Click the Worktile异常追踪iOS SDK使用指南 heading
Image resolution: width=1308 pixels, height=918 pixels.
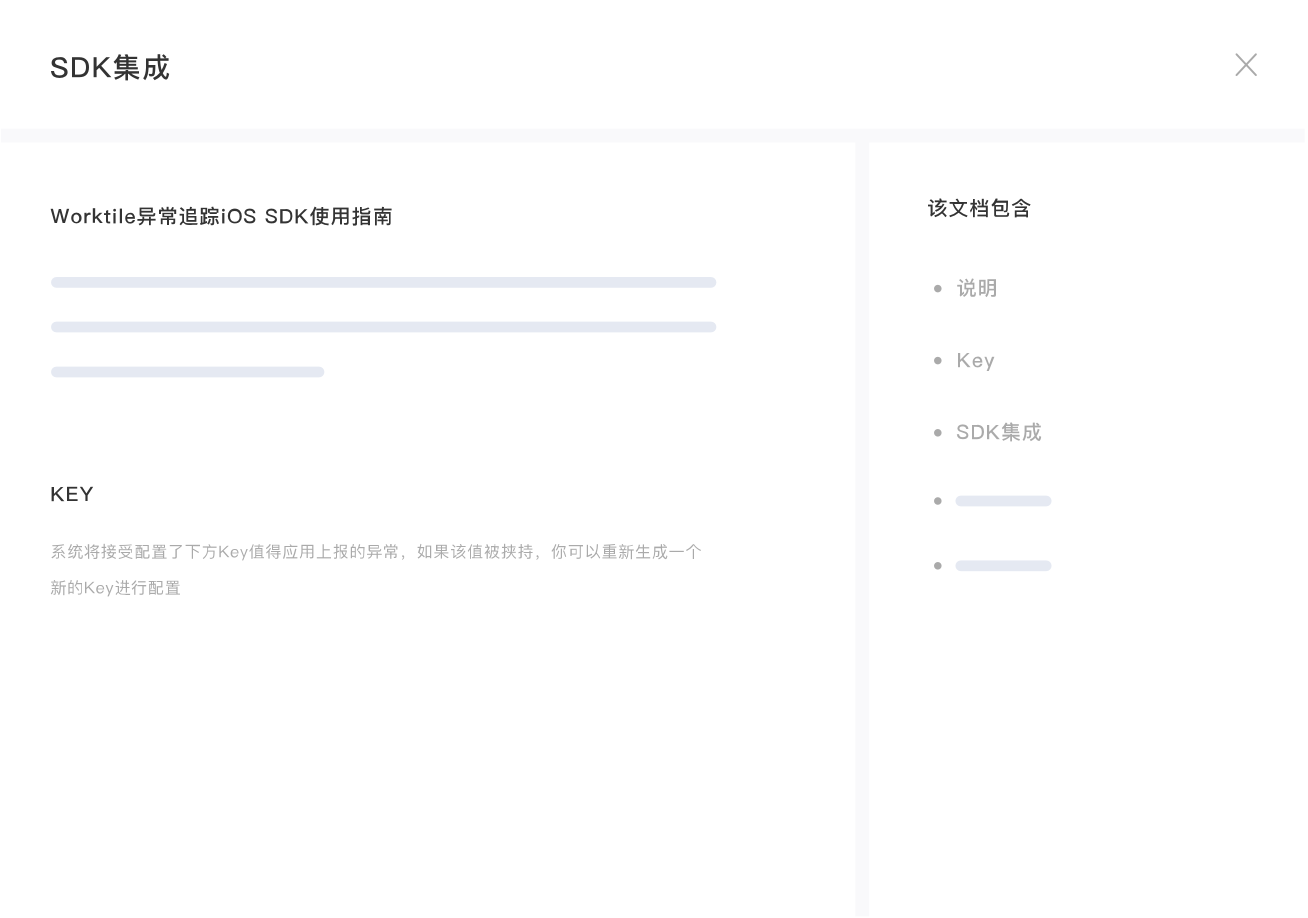(x=221, y=216)
